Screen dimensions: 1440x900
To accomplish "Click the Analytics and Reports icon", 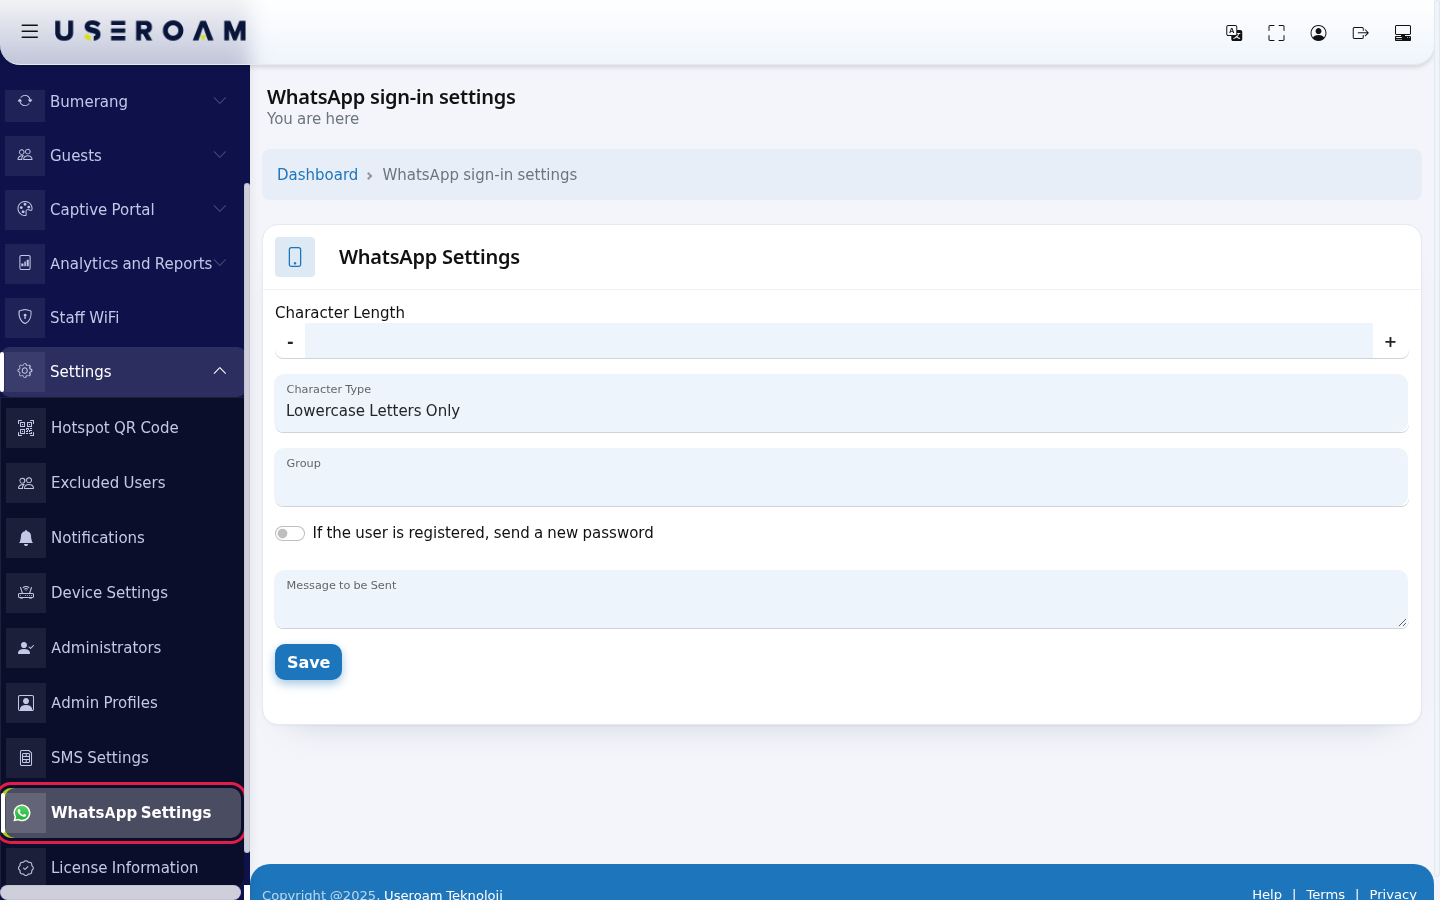I will click(25, 263).
